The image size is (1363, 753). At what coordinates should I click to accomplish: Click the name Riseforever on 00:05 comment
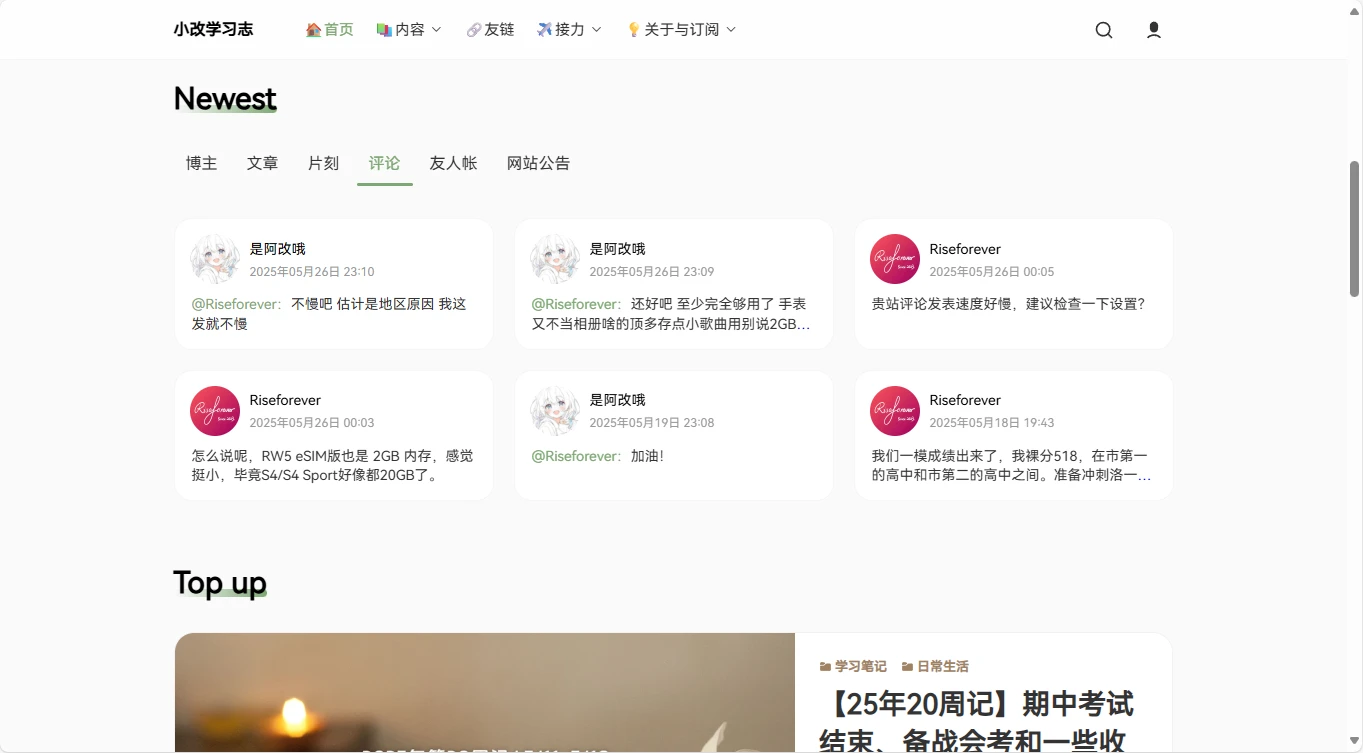[965, 249]
